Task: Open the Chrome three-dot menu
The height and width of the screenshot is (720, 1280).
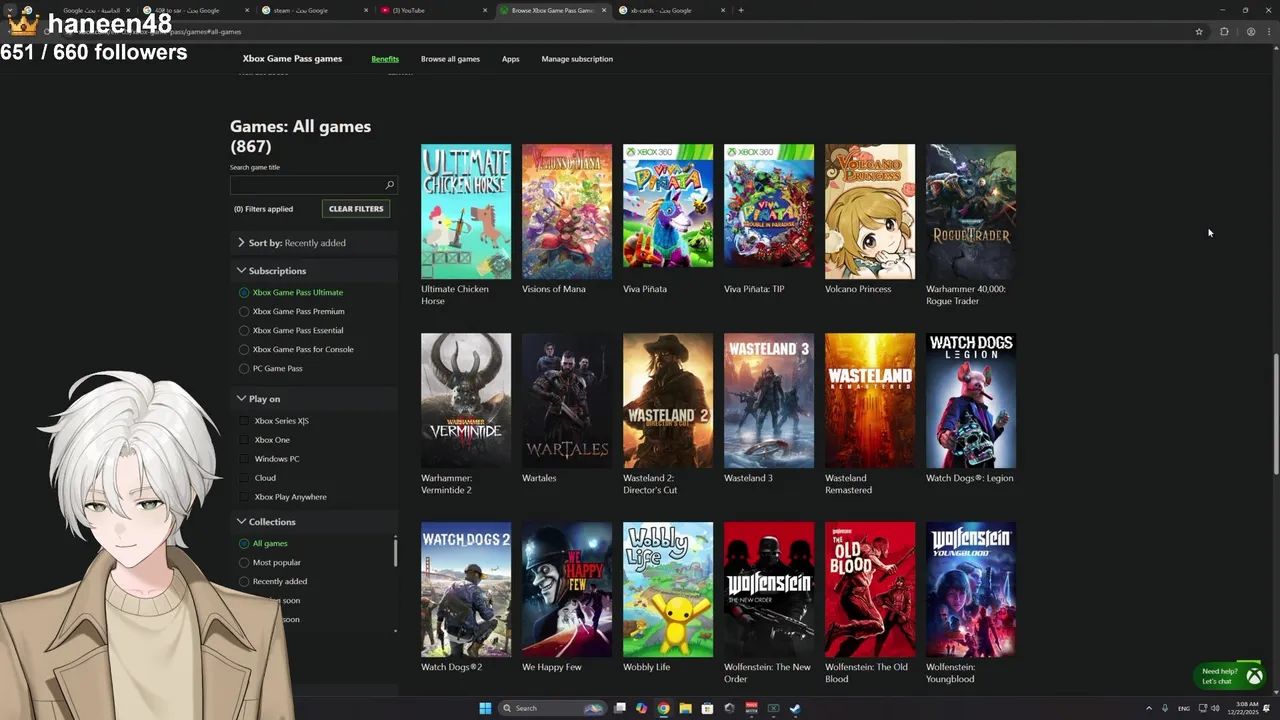Action: (x=1268, y=32)
